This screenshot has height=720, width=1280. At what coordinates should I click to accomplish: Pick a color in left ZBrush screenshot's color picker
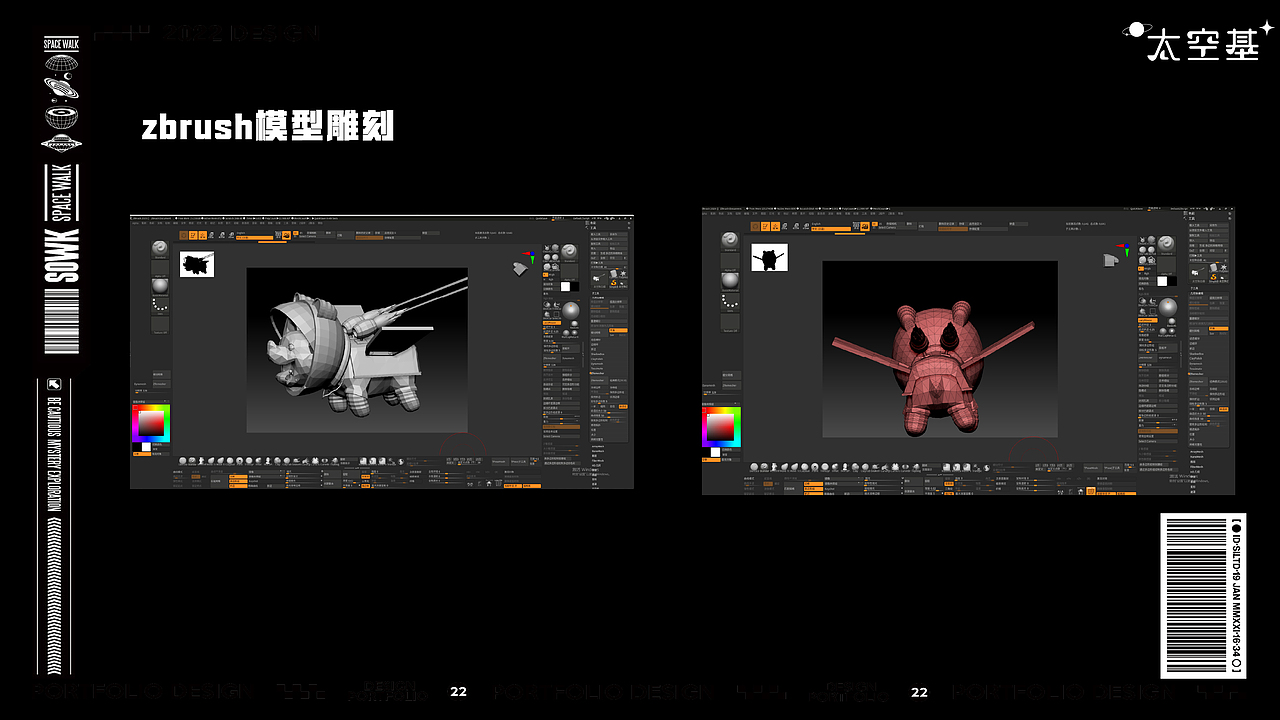[x=151, y=423]
